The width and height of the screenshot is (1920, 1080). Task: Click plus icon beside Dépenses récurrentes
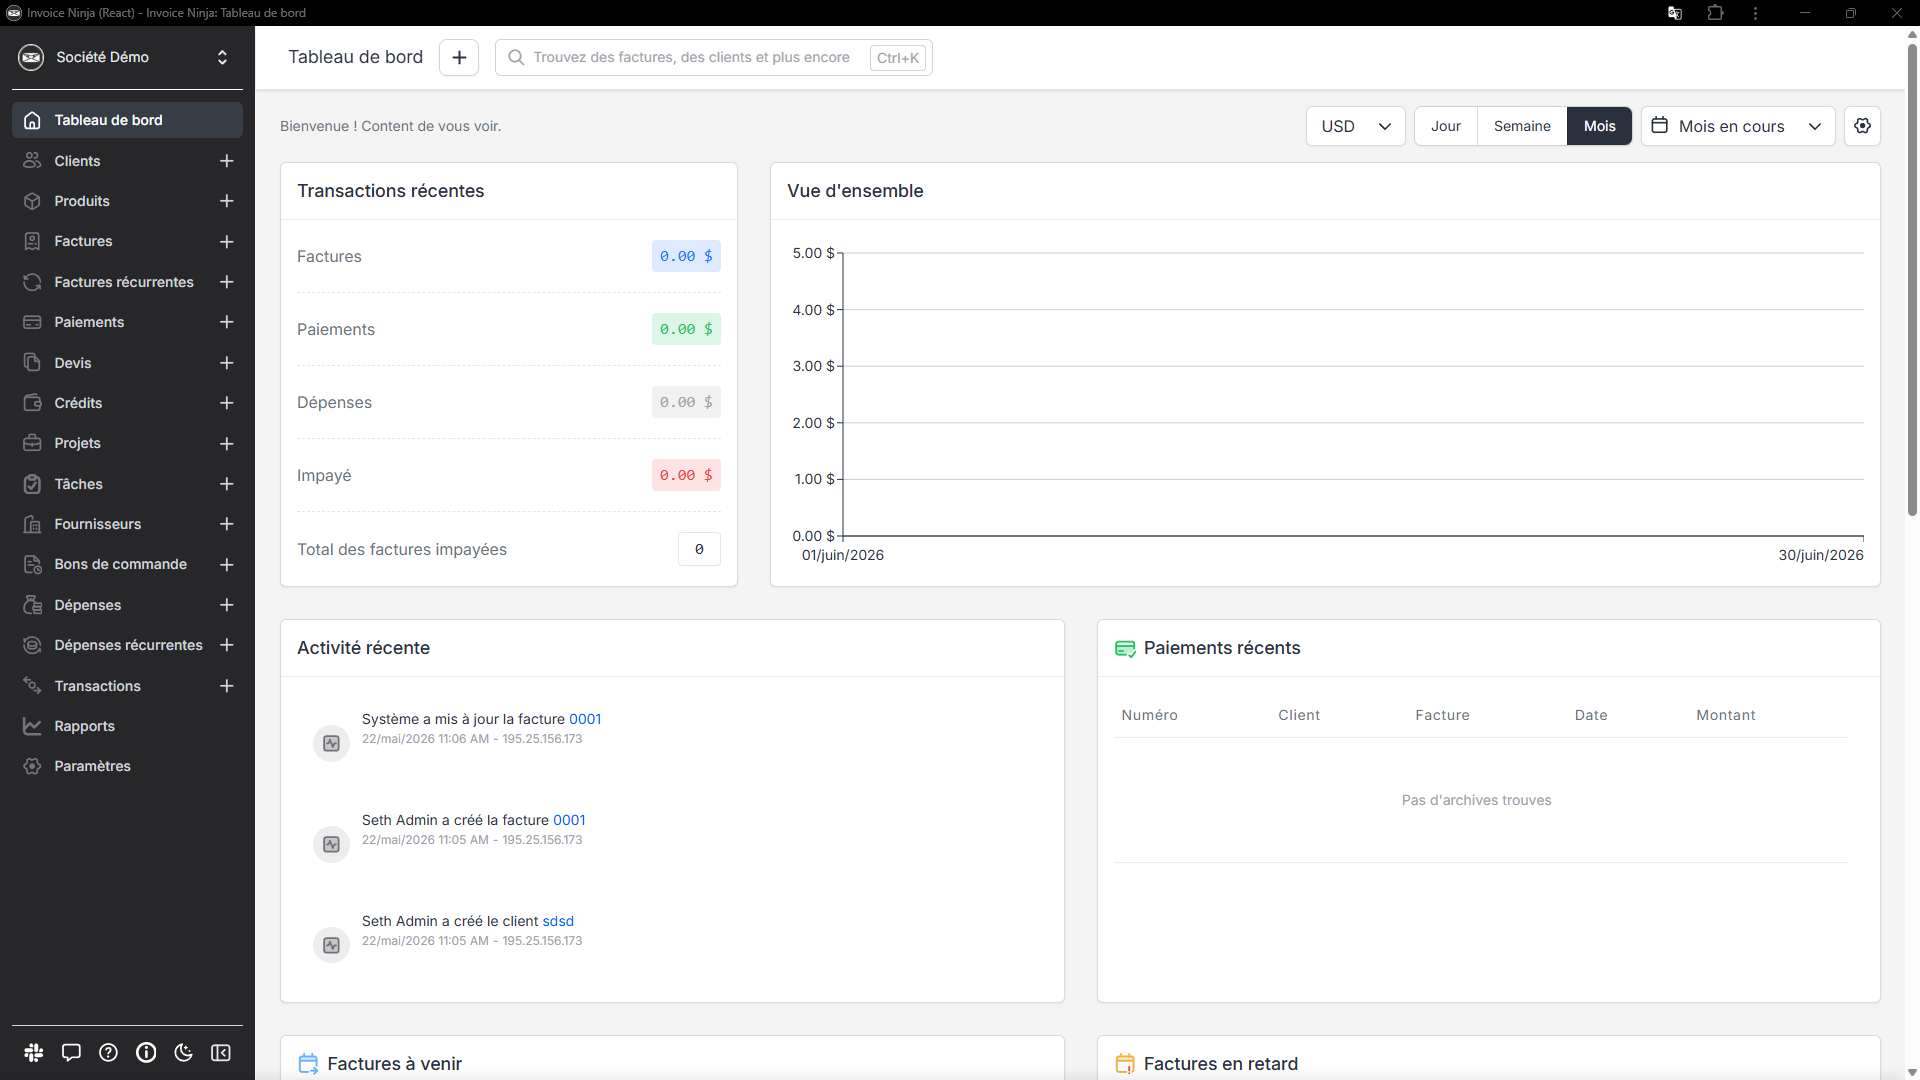pos(227,645)
